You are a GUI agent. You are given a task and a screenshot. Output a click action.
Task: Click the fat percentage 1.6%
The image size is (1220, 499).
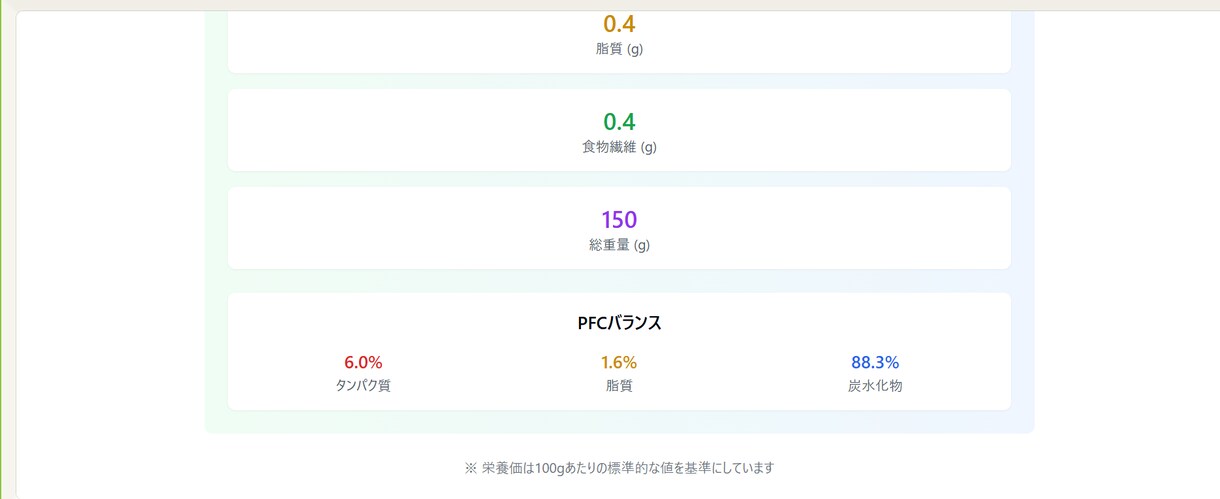click(619, 362)
